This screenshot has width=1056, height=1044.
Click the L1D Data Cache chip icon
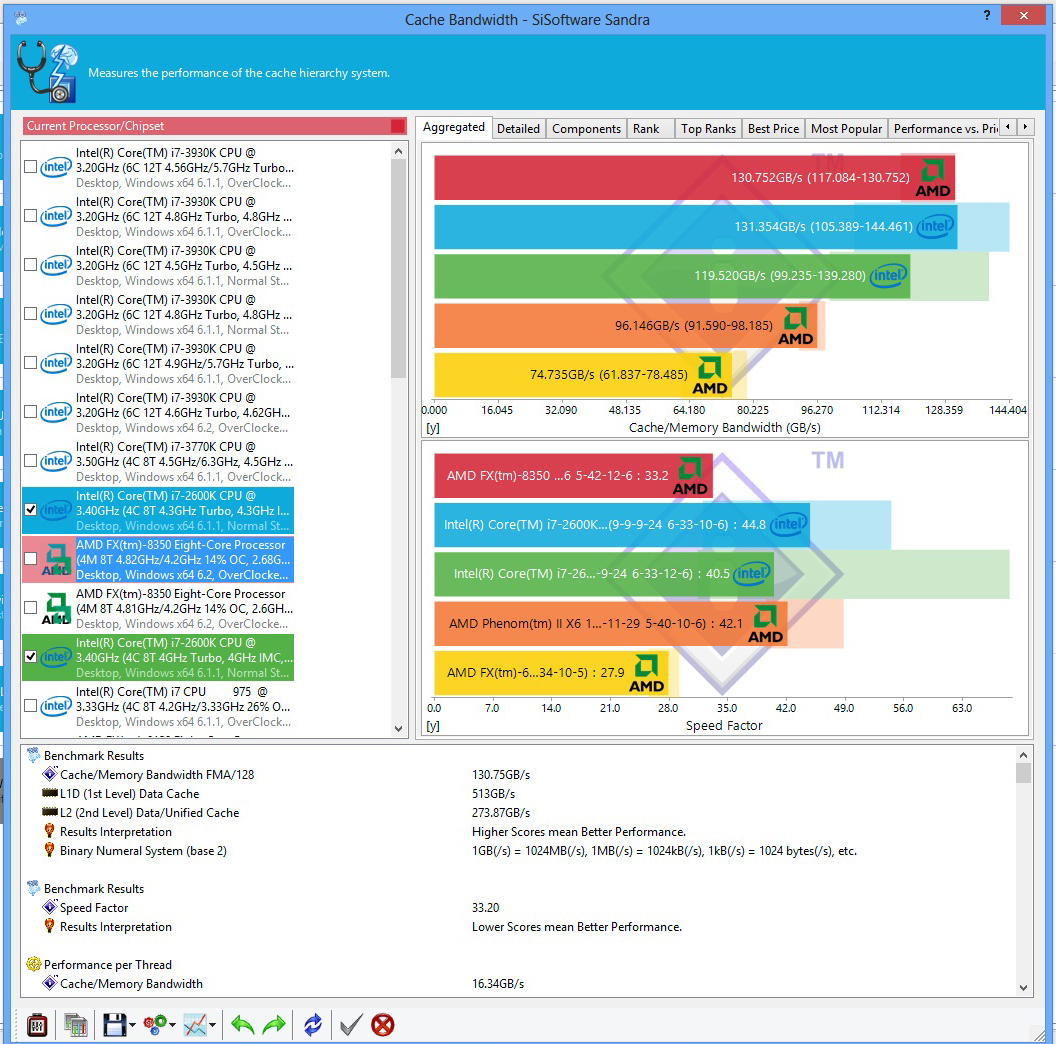(x=50, y=793)
